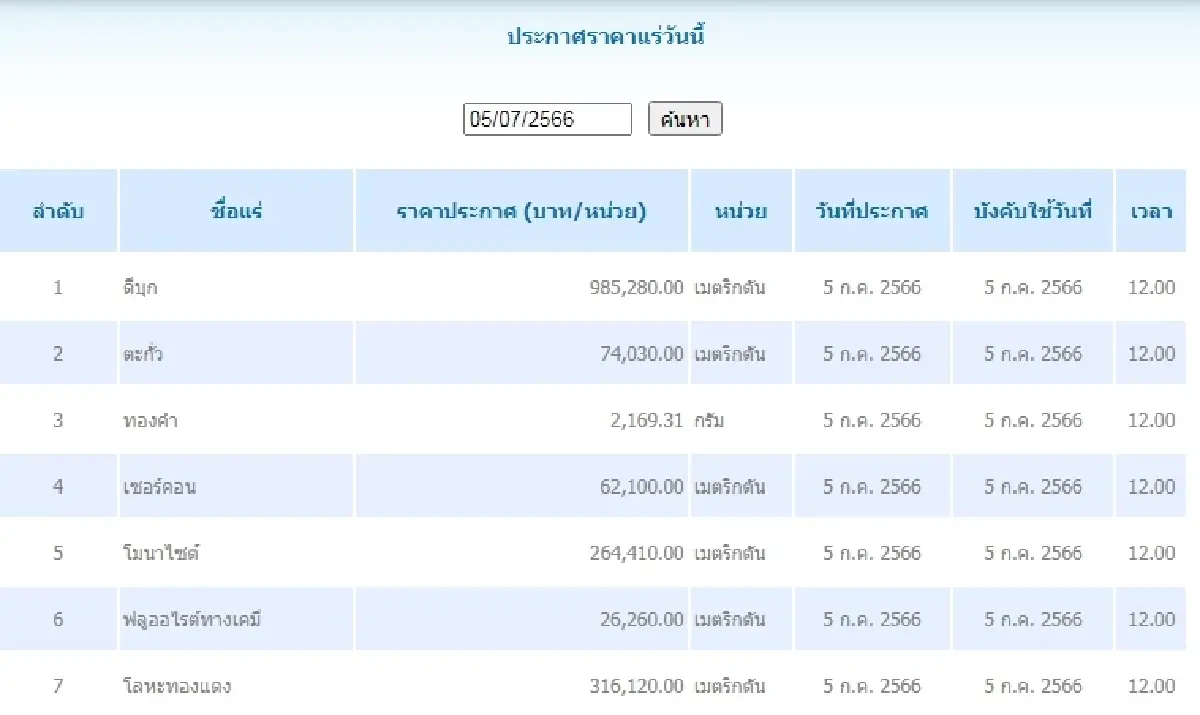Click the บังคับใช้วันที่ column header
This screenshot has height=715, width=1200.
[x=1033, y=211]
